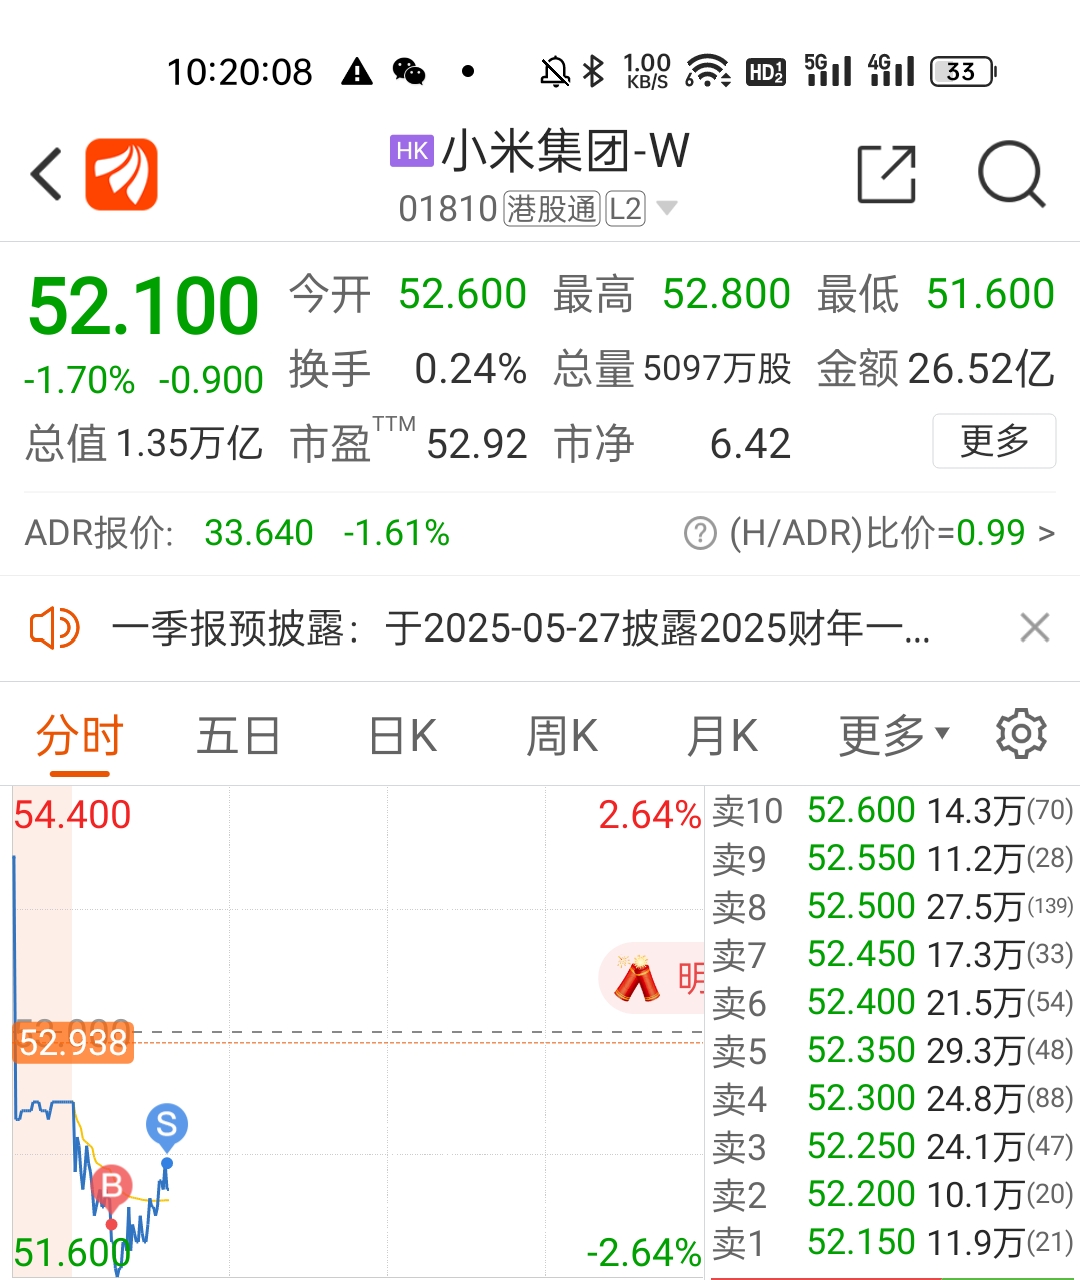Tap the 金额 26.52亿 value
1080x1280 pixels.
point(981,369)
